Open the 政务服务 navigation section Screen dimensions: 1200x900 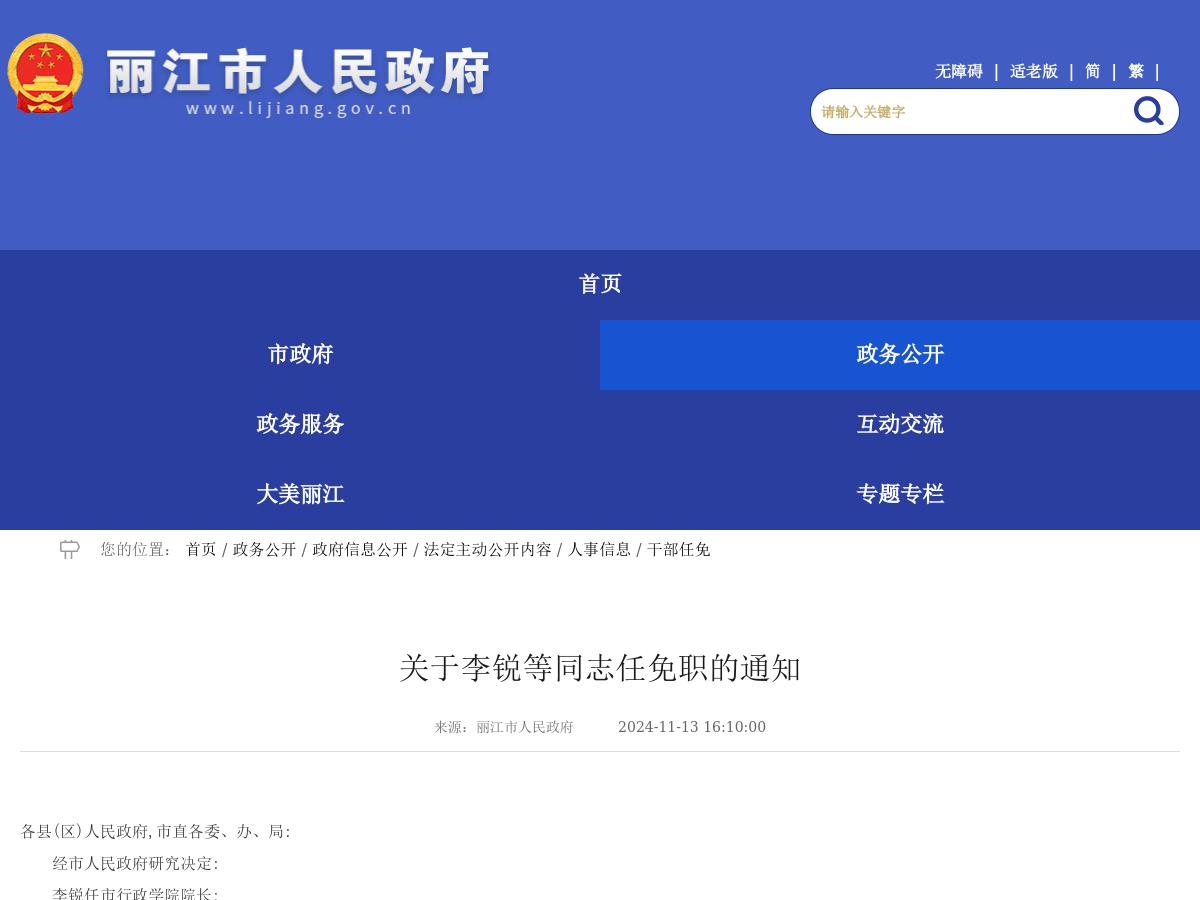[x=299, y=424]
